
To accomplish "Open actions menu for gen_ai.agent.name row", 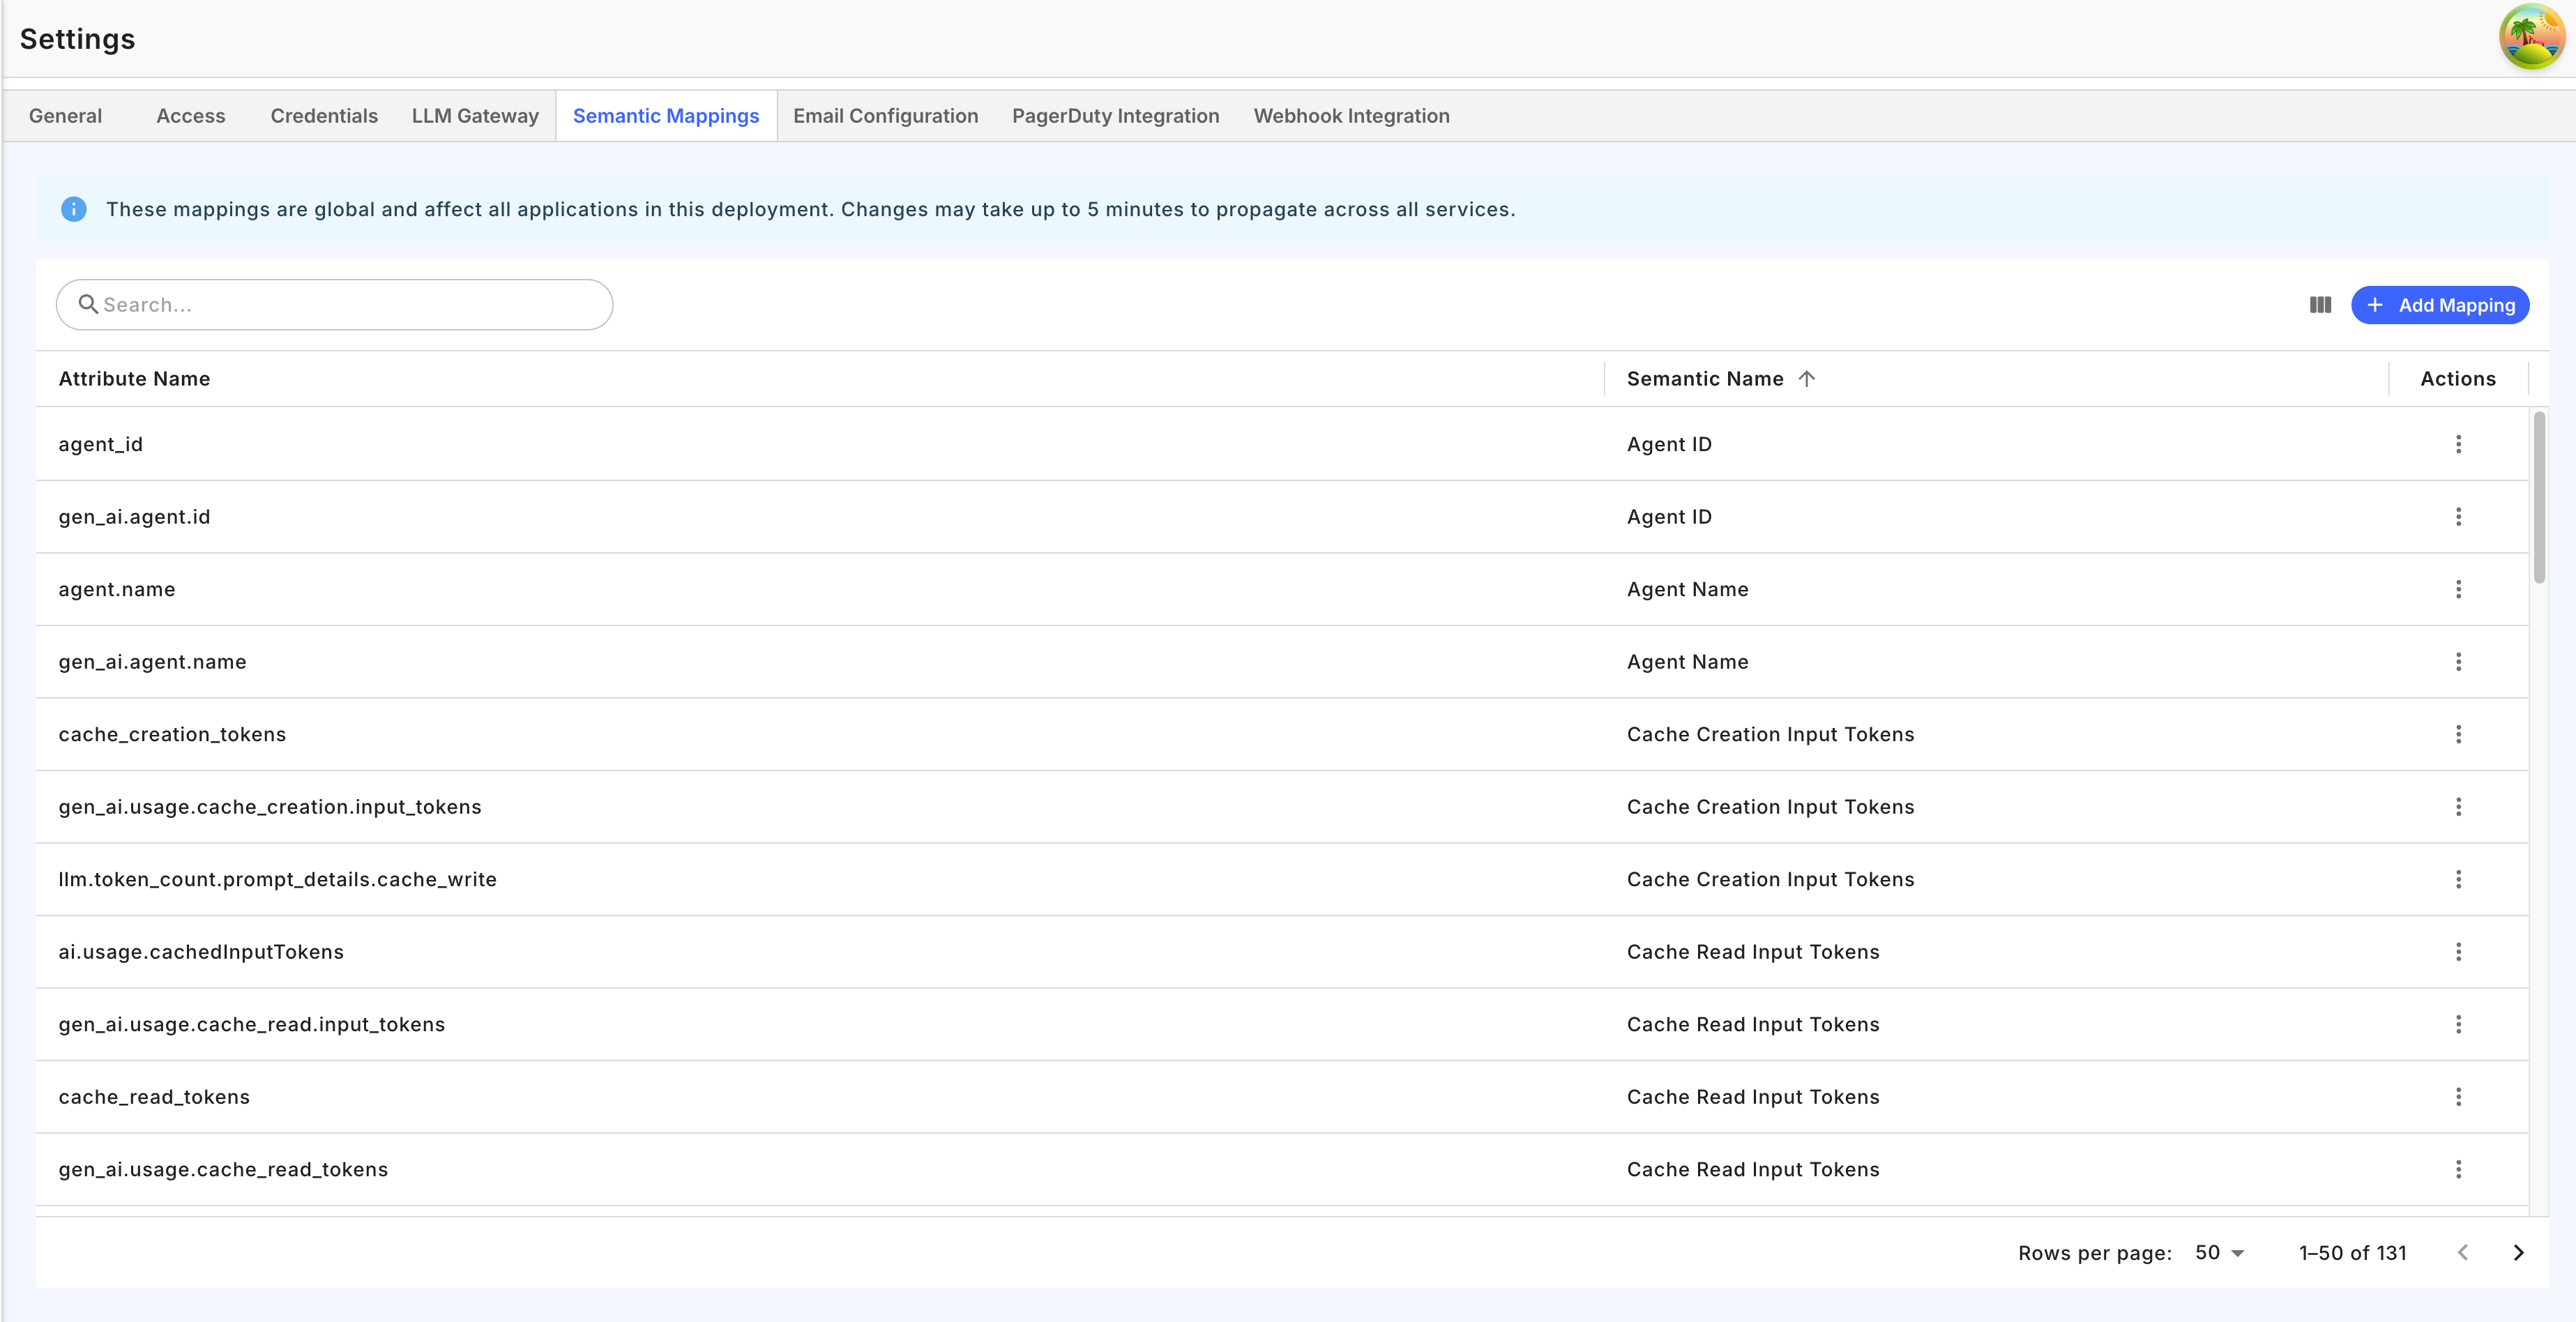I will [x=2458, y=662].
